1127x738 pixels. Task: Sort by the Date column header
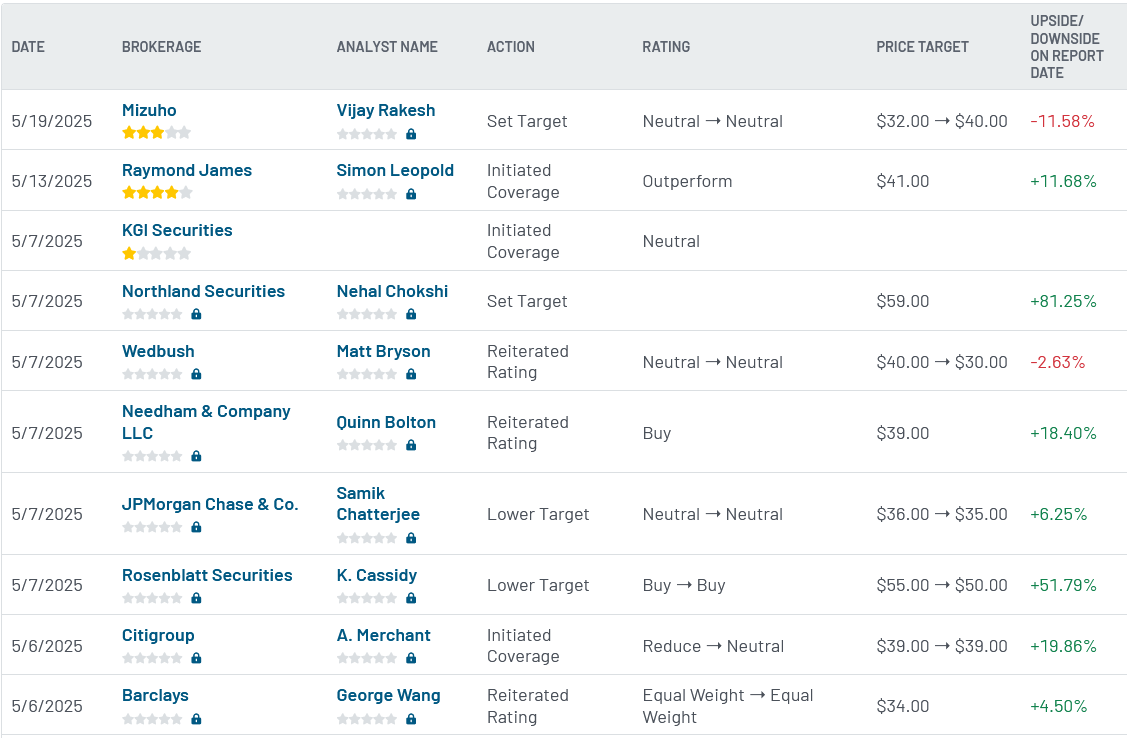click(x=28, y=47)
